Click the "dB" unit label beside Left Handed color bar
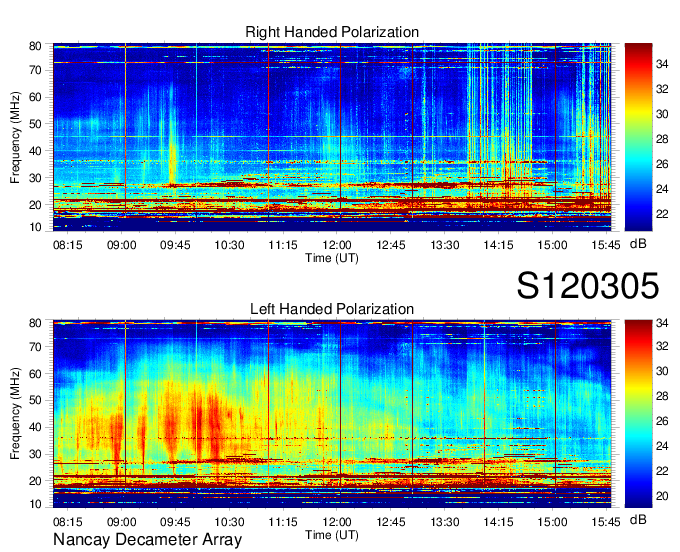Viewport: 680px width, 552px height. click(638, 520)
